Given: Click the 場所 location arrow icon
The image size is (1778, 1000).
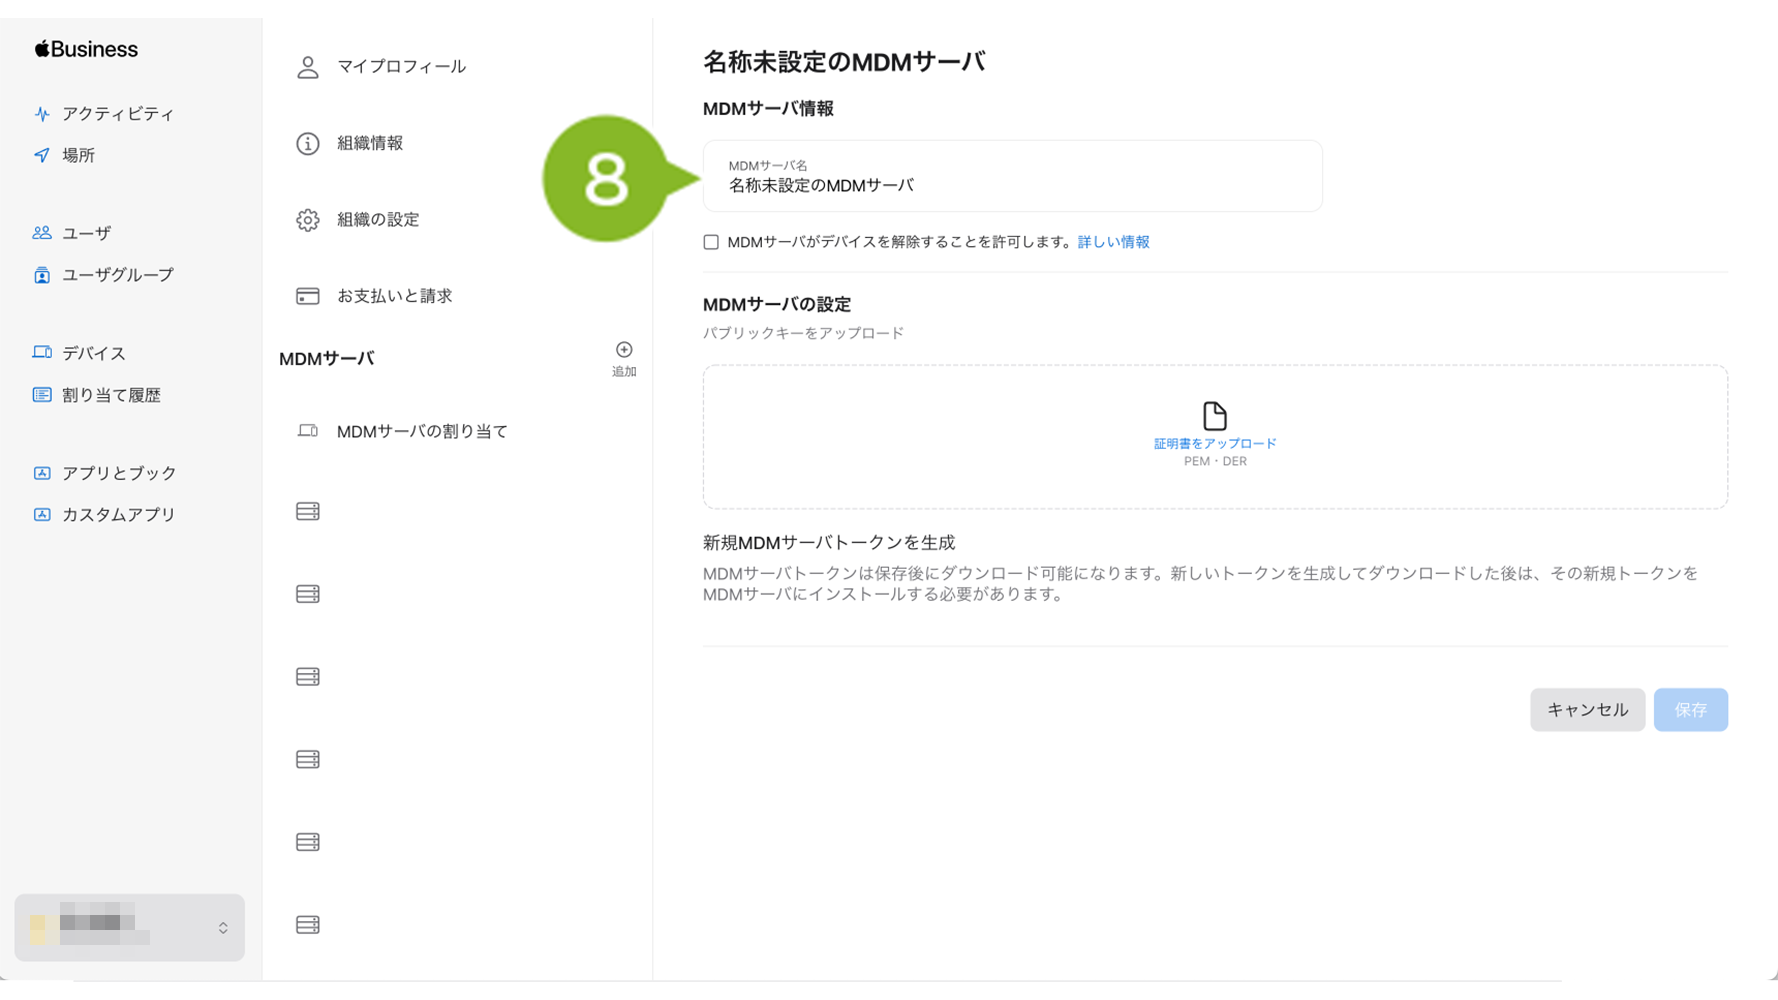Looking at the screenshot, I should pyautogui.click(x=42, y=155).
